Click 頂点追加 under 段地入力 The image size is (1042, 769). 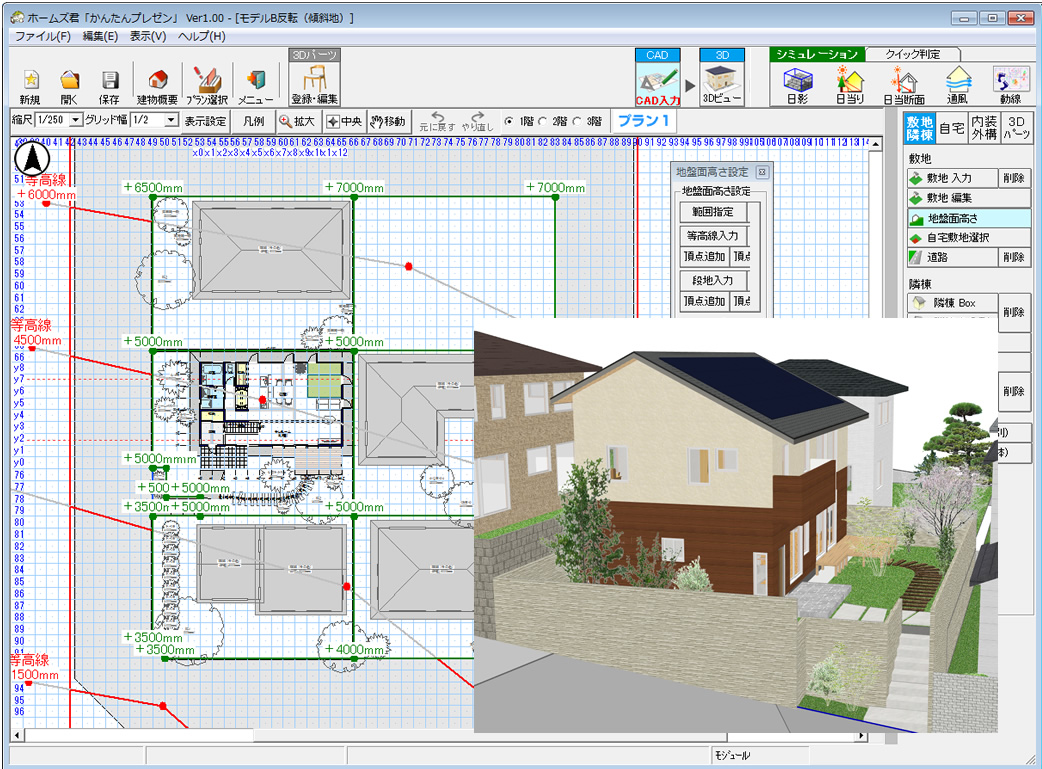704,301
